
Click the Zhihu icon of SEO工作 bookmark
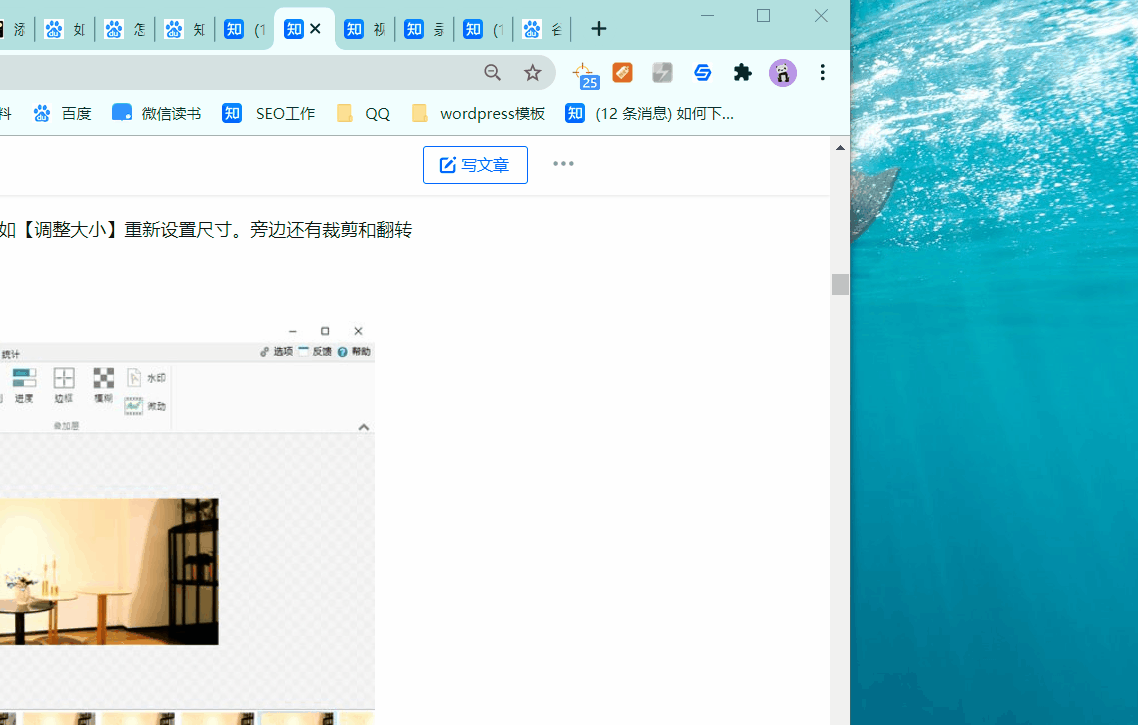point(232,113)
